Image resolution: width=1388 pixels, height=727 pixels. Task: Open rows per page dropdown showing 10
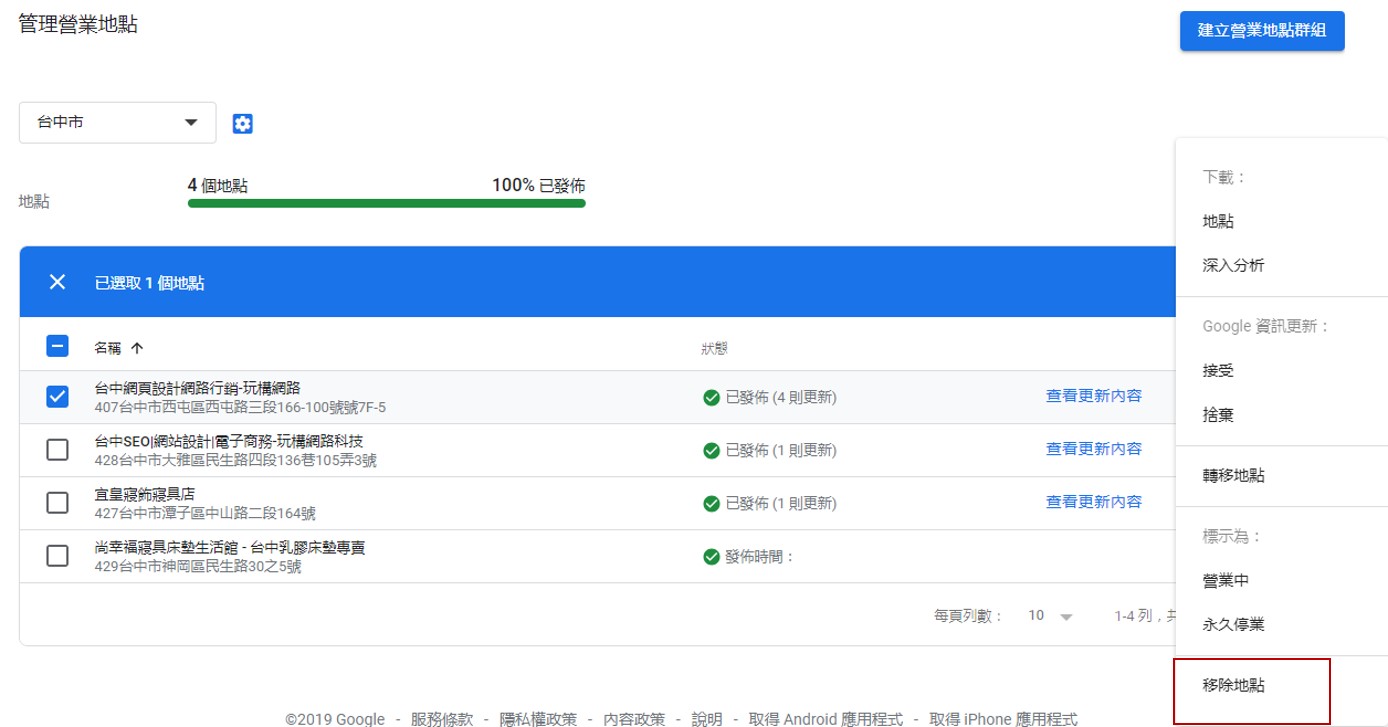pos(1049,616)
